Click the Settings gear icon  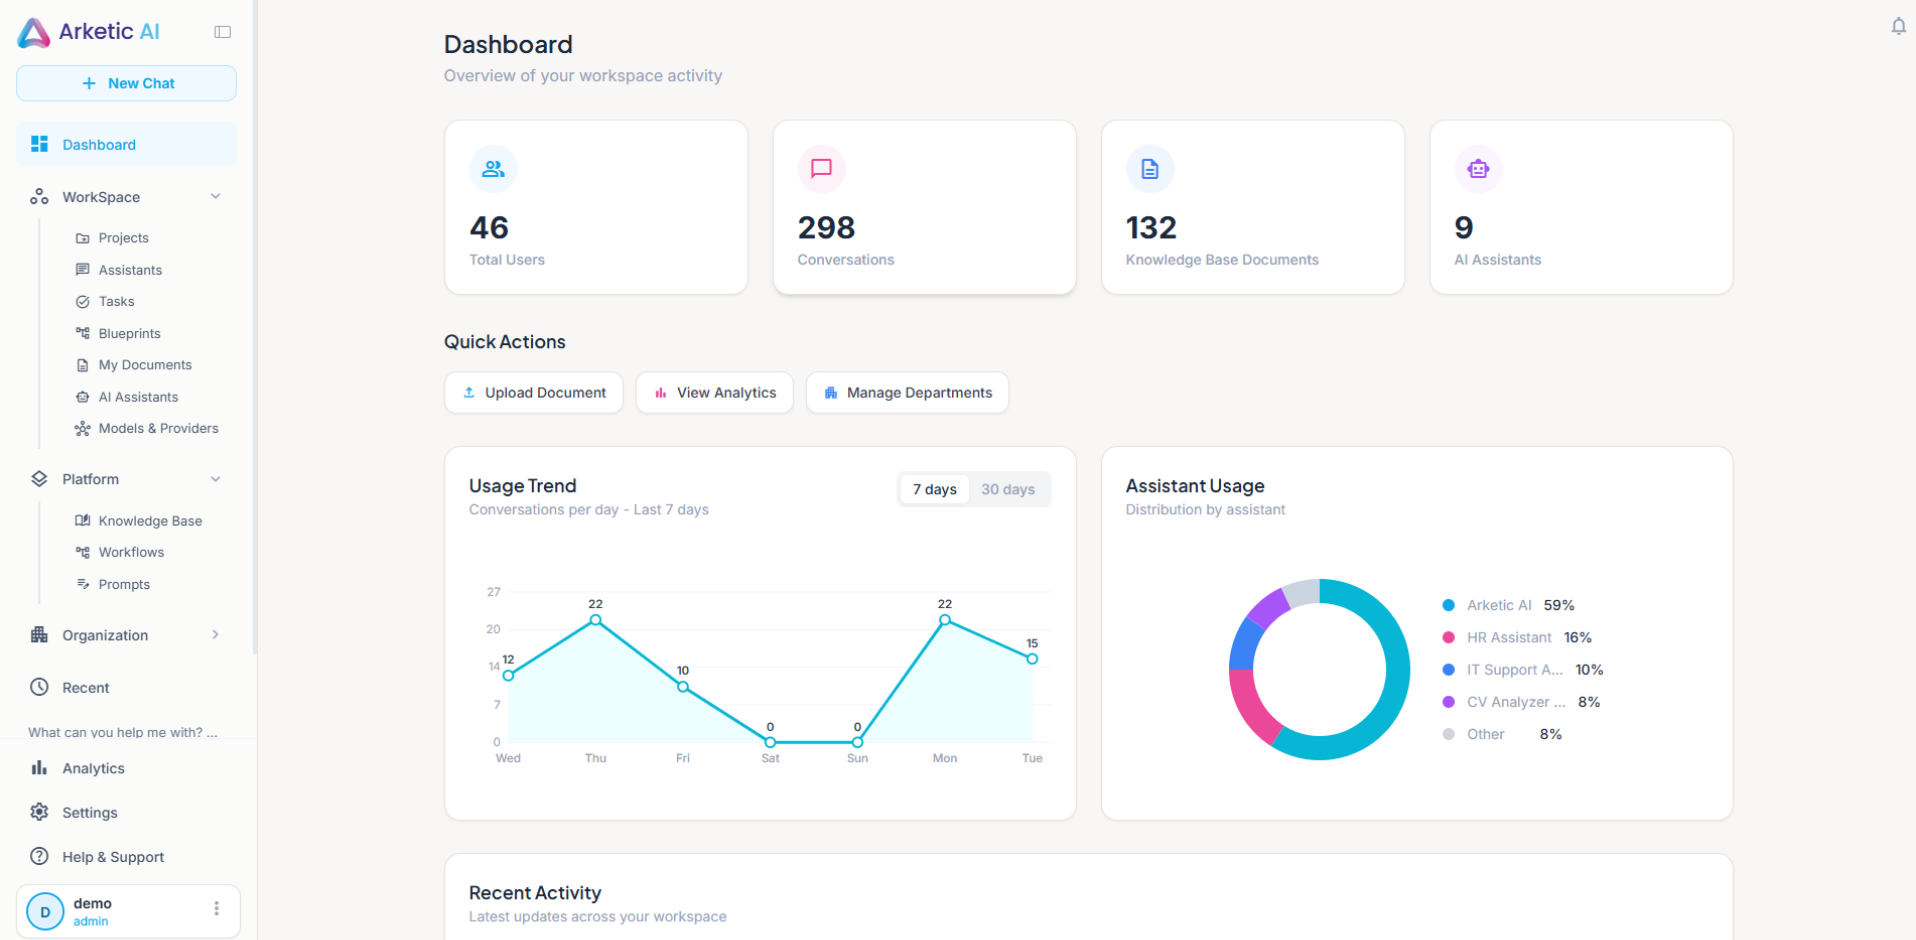pos(39,812)
